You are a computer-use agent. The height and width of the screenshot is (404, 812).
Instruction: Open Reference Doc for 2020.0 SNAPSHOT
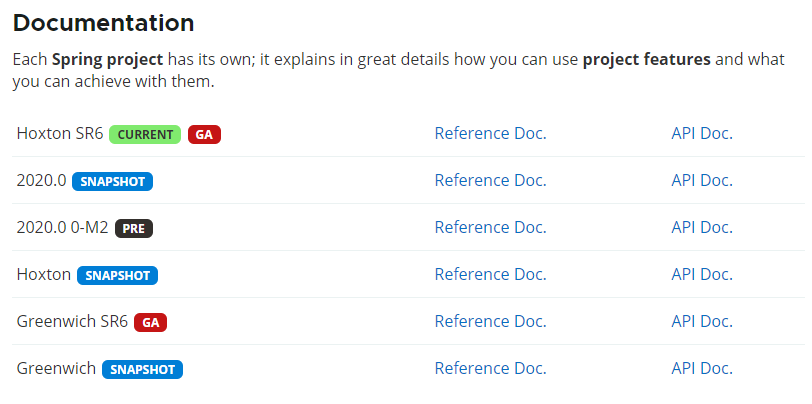click(490, 181)
